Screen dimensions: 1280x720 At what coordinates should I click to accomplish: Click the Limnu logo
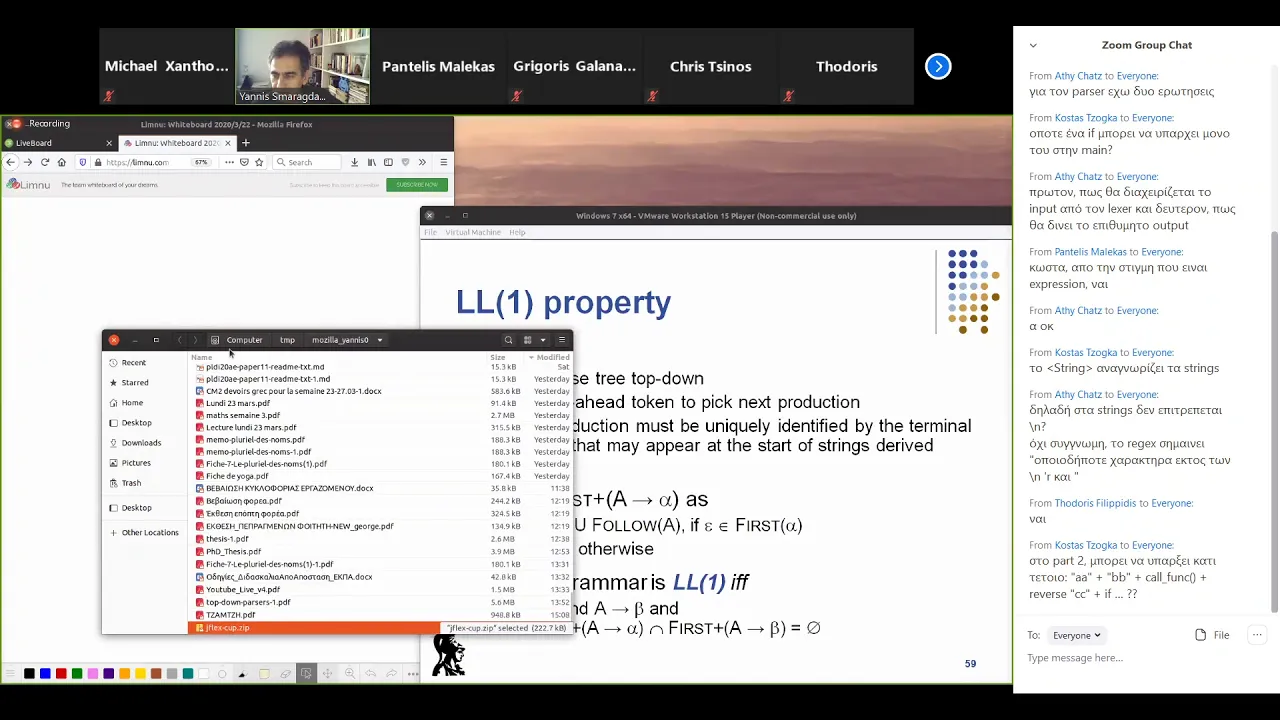(27, 184)
